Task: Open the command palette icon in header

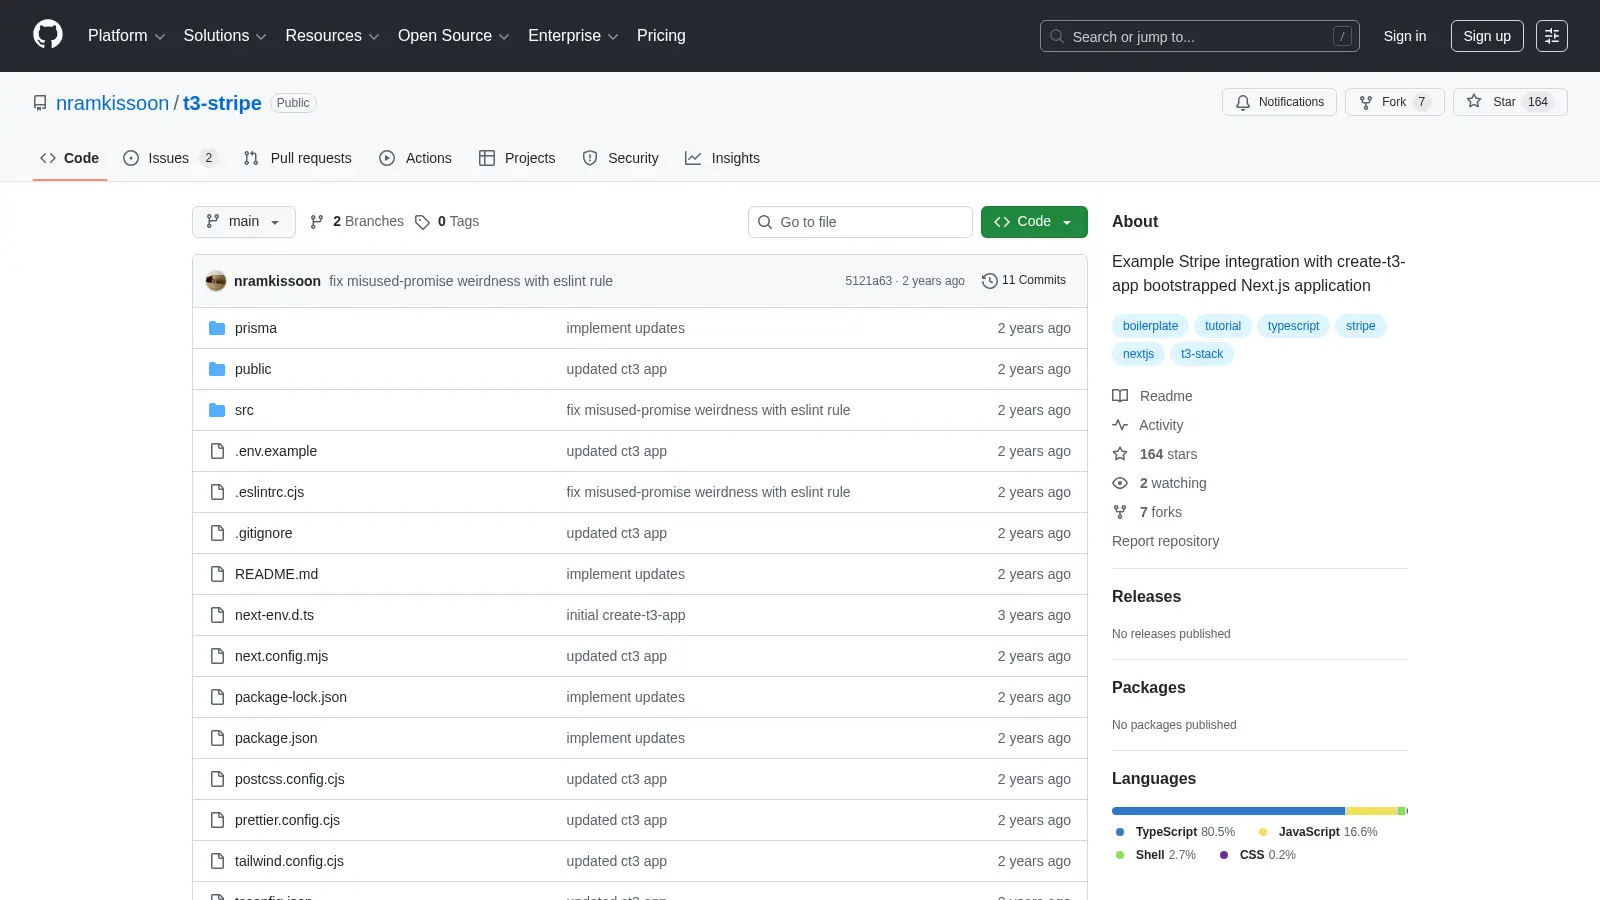Action: click(x=1552, y=36)
